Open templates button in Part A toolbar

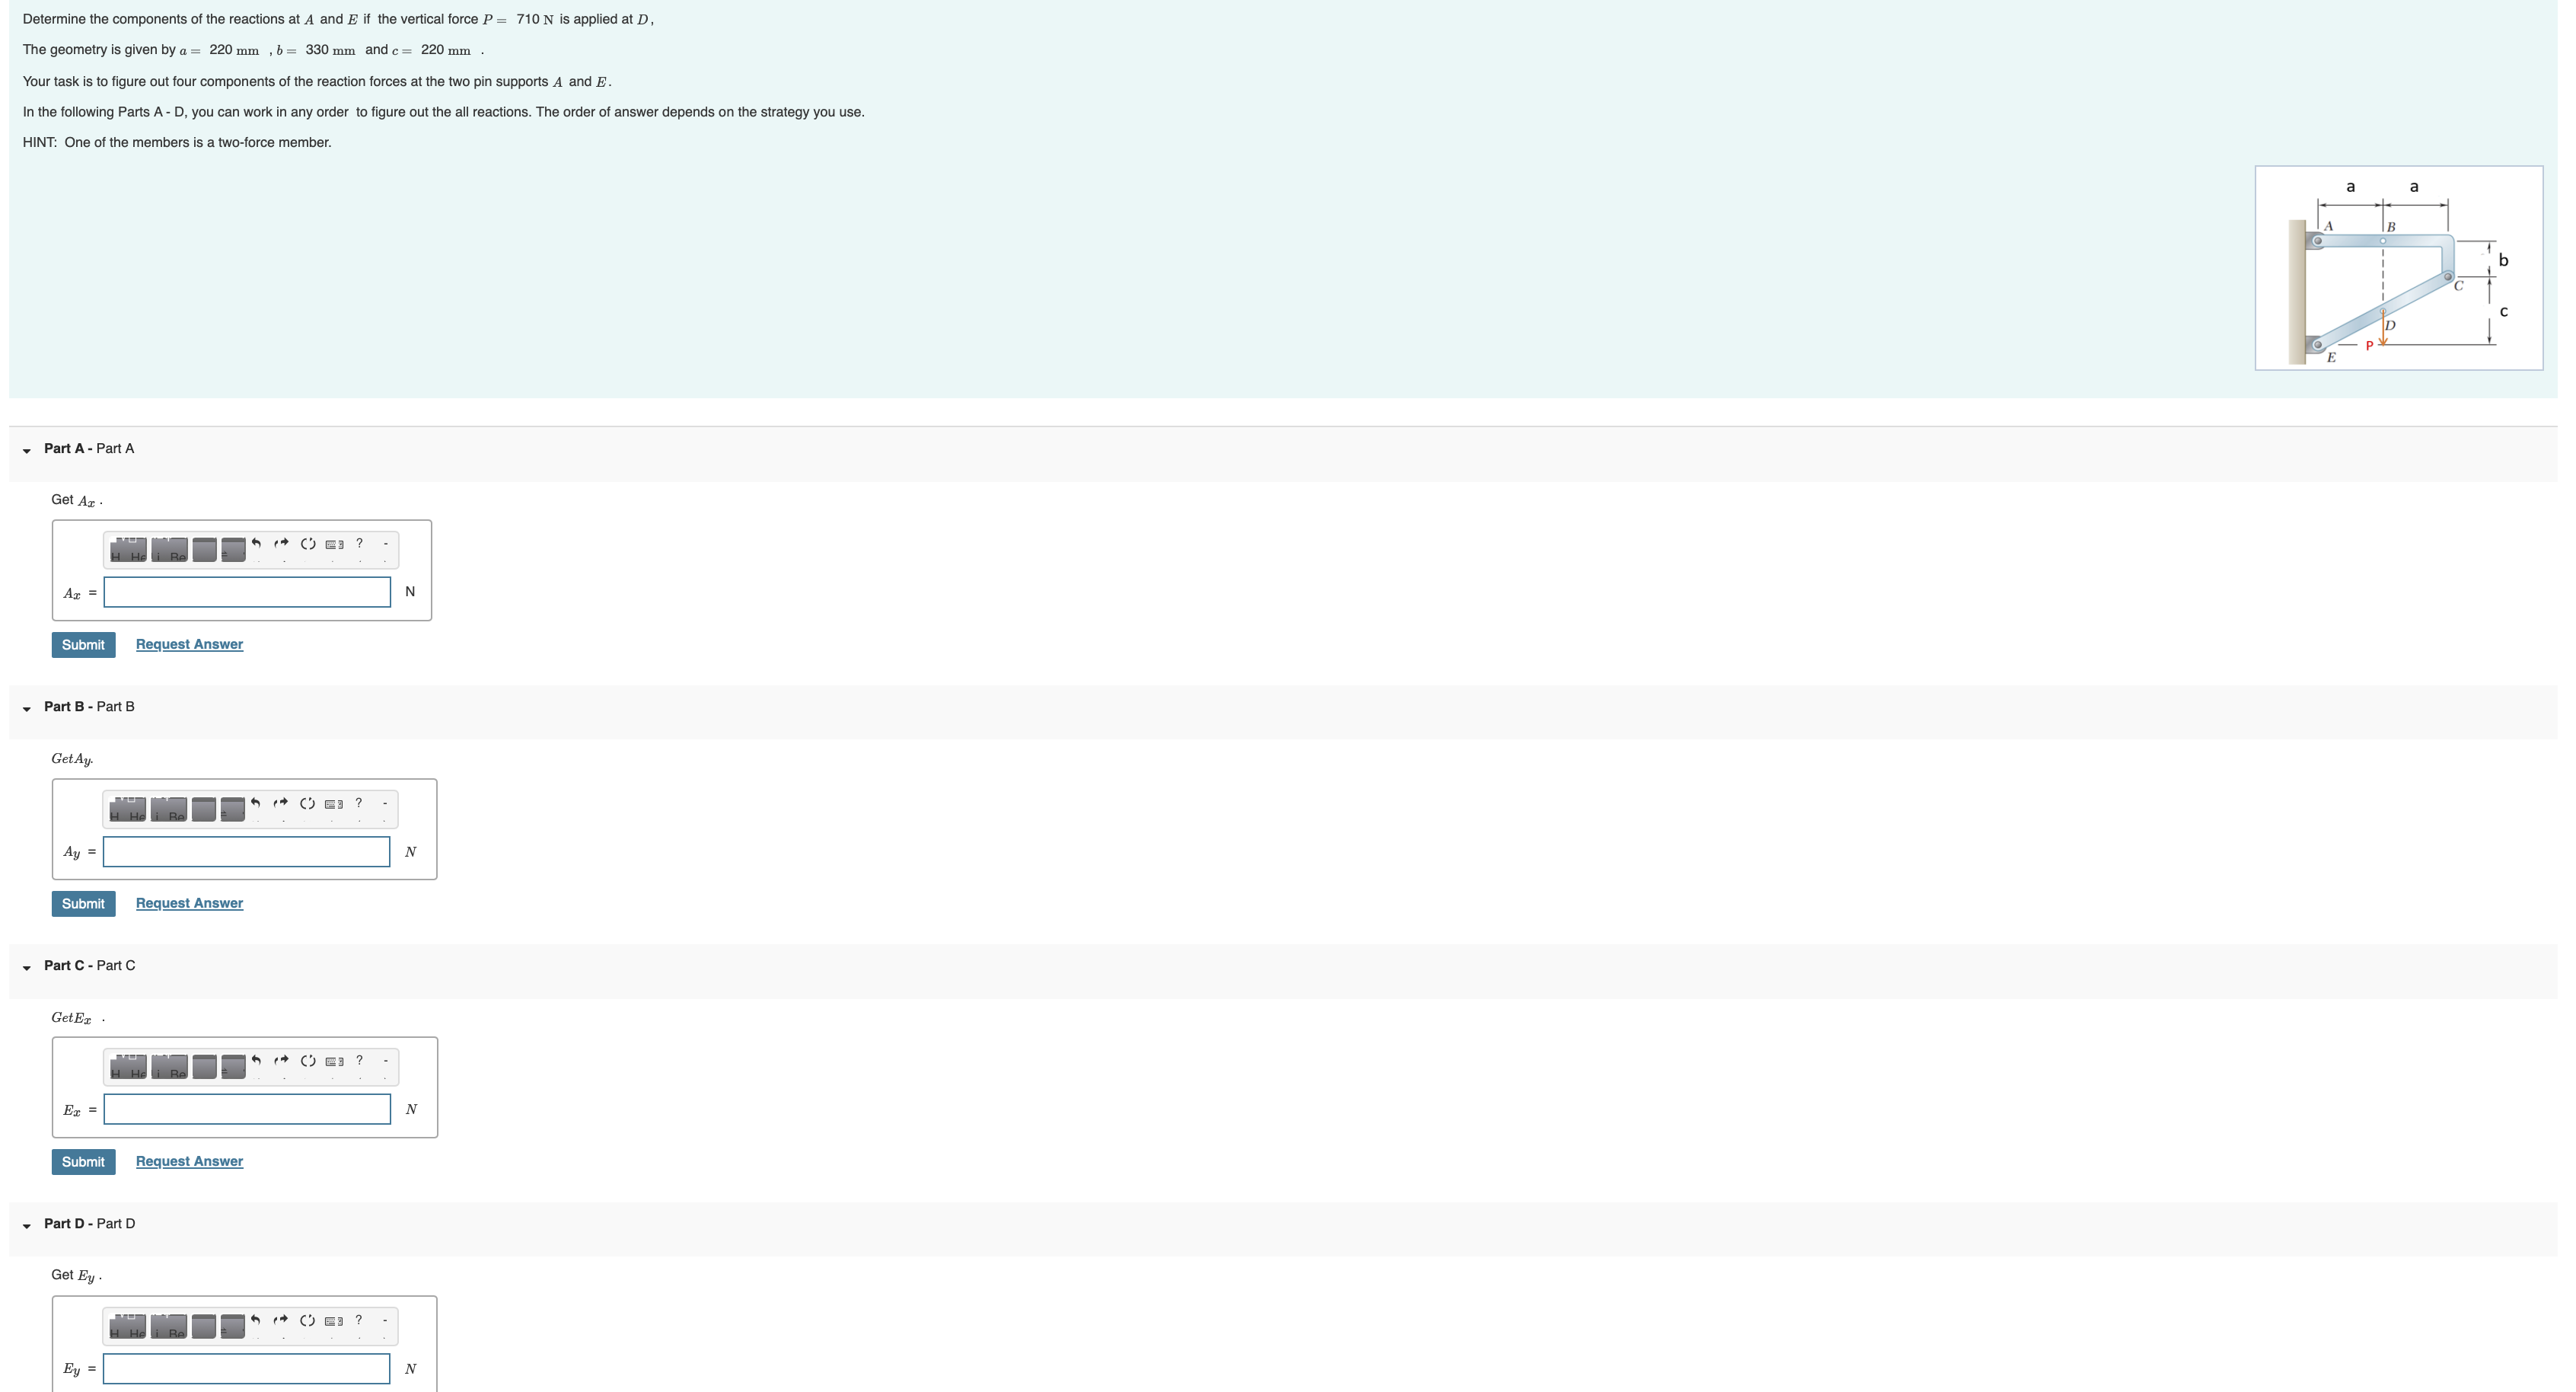click(128, 550)
